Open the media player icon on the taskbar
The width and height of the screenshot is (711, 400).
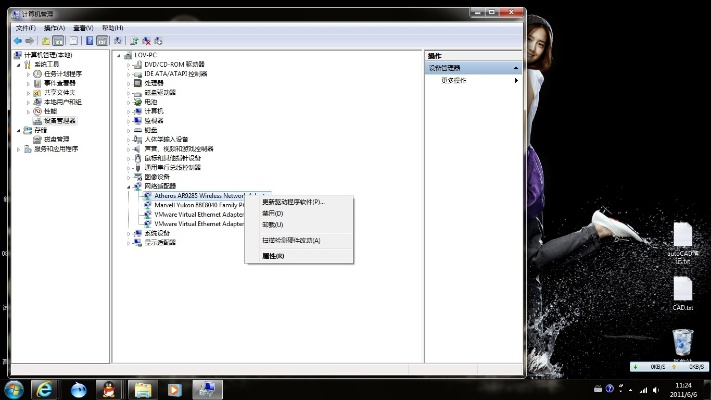click(x=175, y=388)
